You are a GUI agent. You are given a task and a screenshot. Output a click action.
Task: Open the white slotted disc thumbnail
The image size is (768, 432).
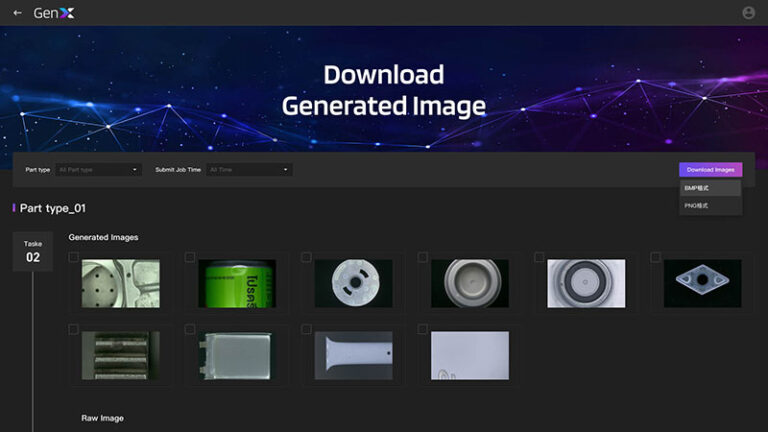(354, 284)
